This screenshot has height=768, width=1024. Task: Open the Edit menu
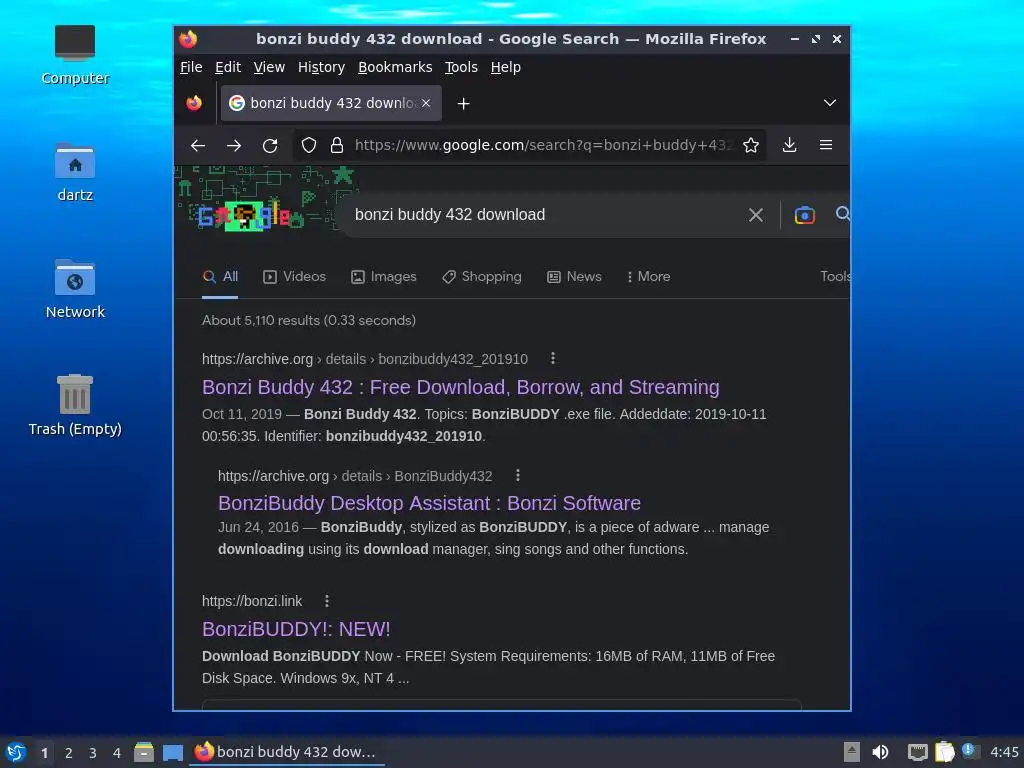click(228, 67)
